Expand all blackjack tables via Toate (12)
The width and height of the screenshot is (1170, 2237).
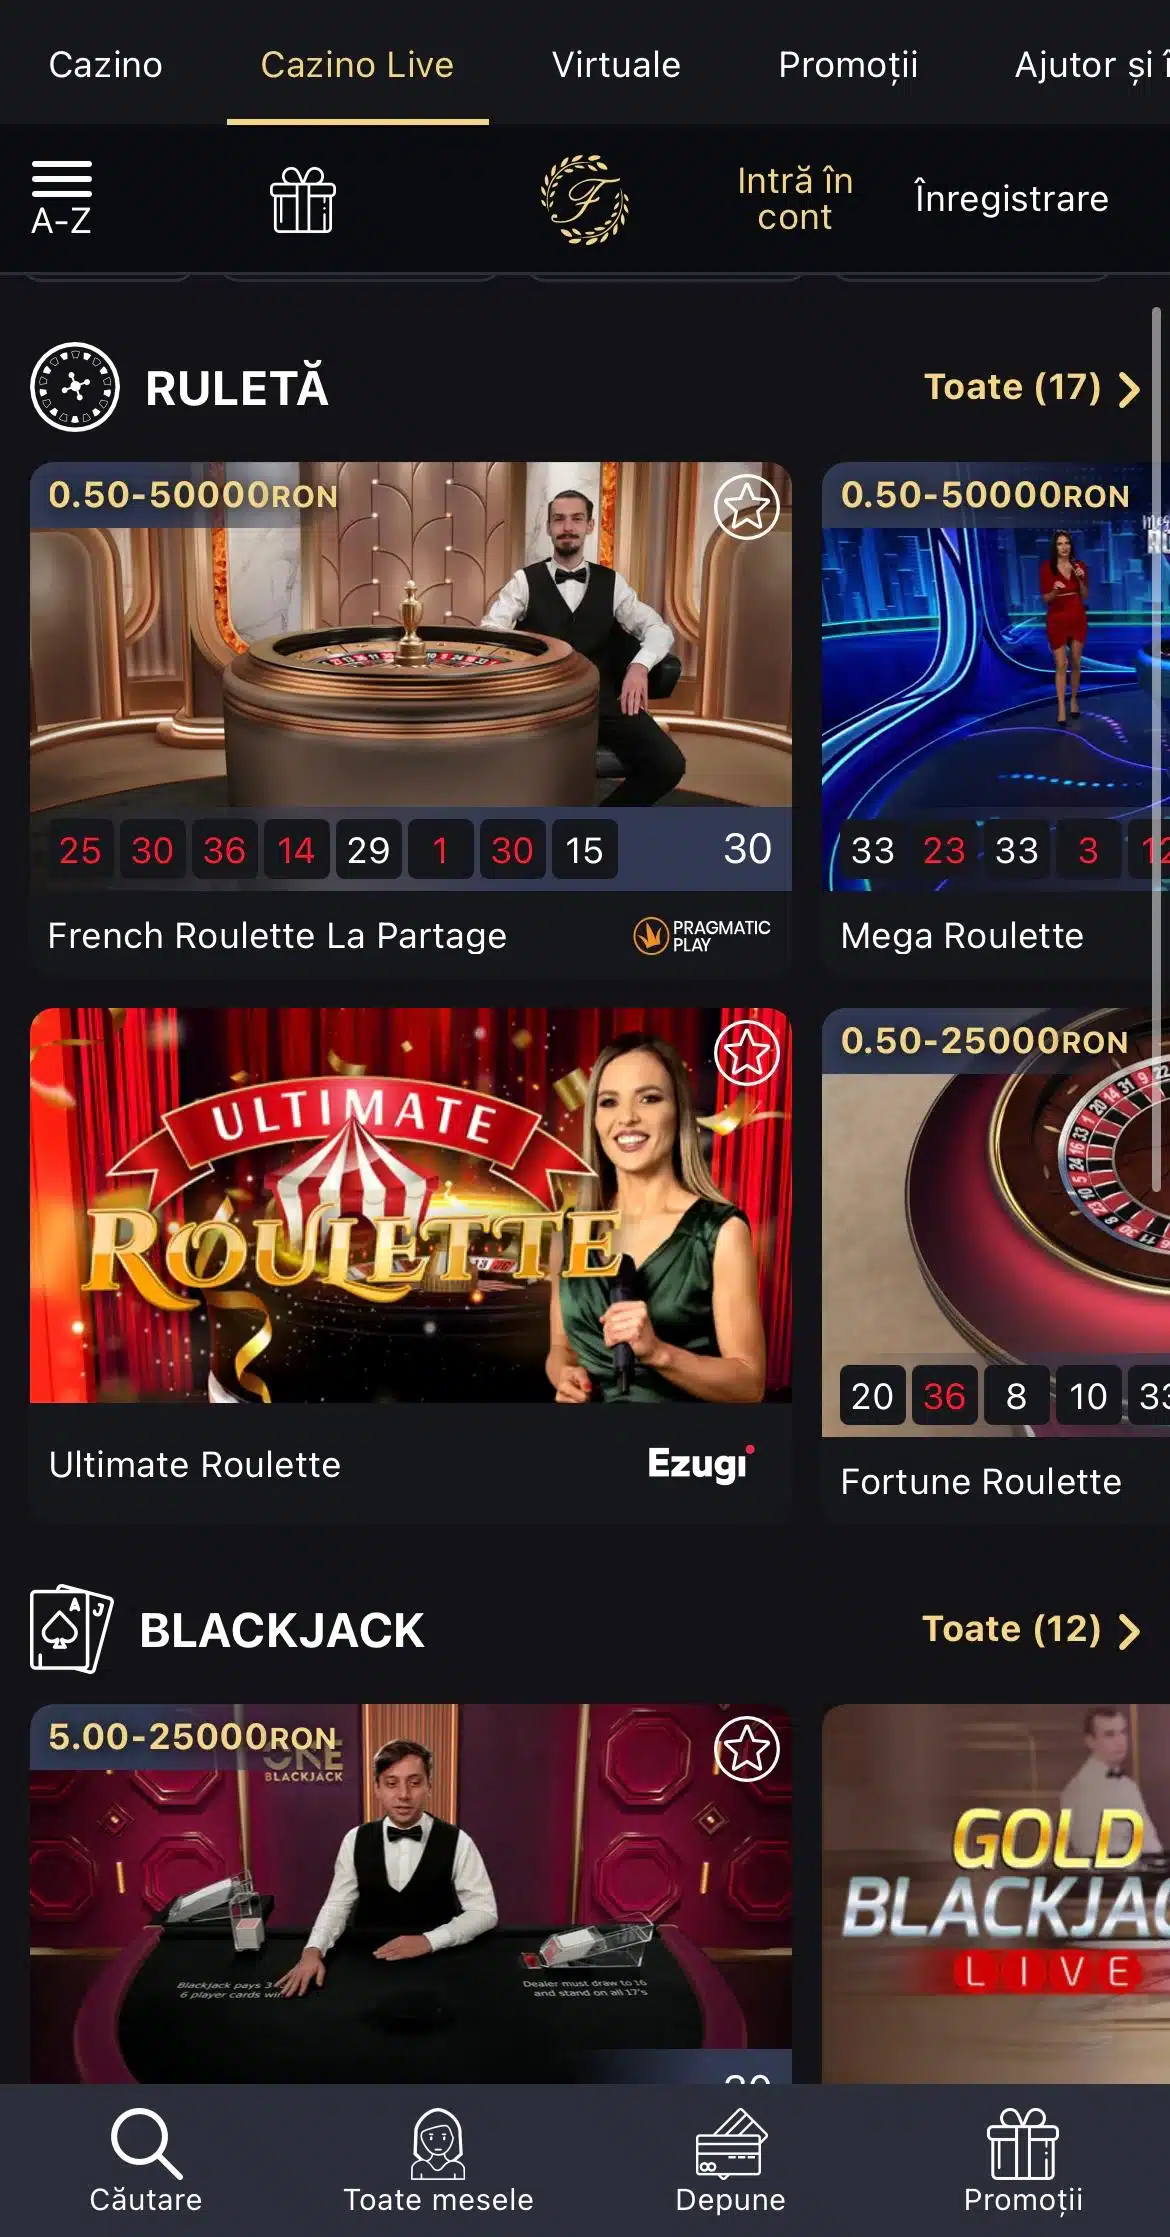click(x=1032, y=1629)
